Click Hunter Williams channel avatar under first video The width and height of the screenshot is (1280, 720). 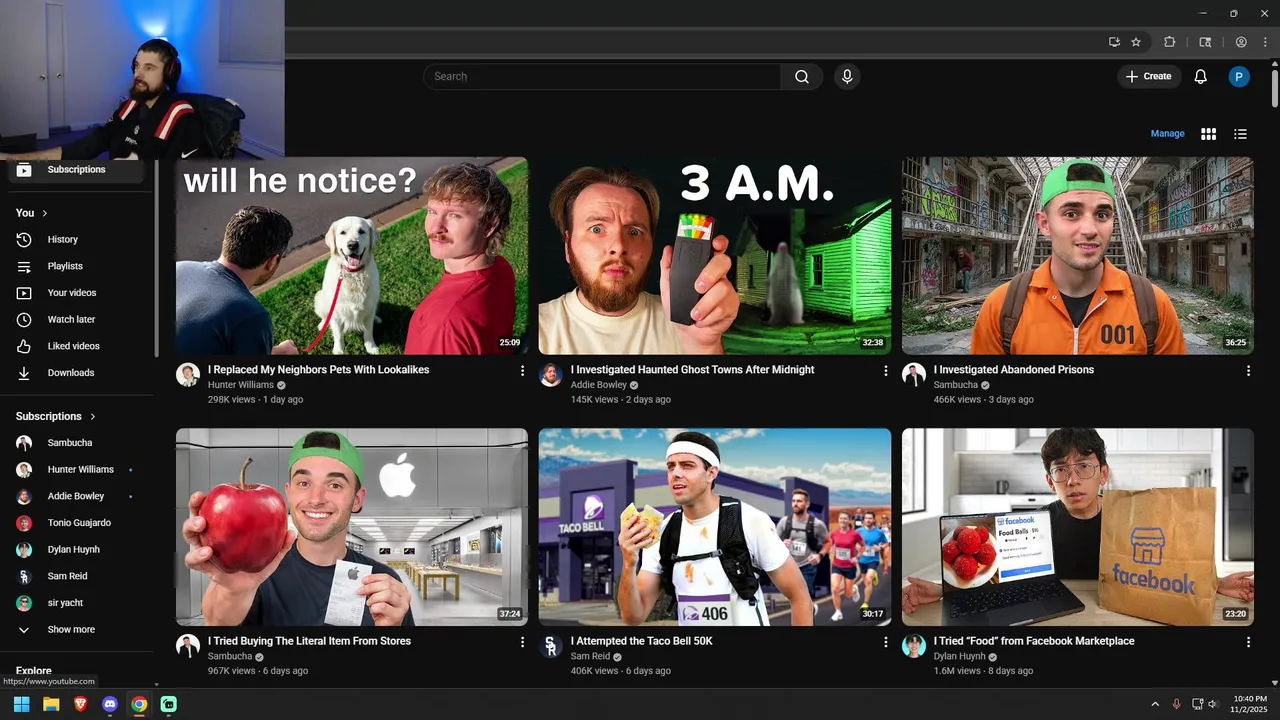188,375
